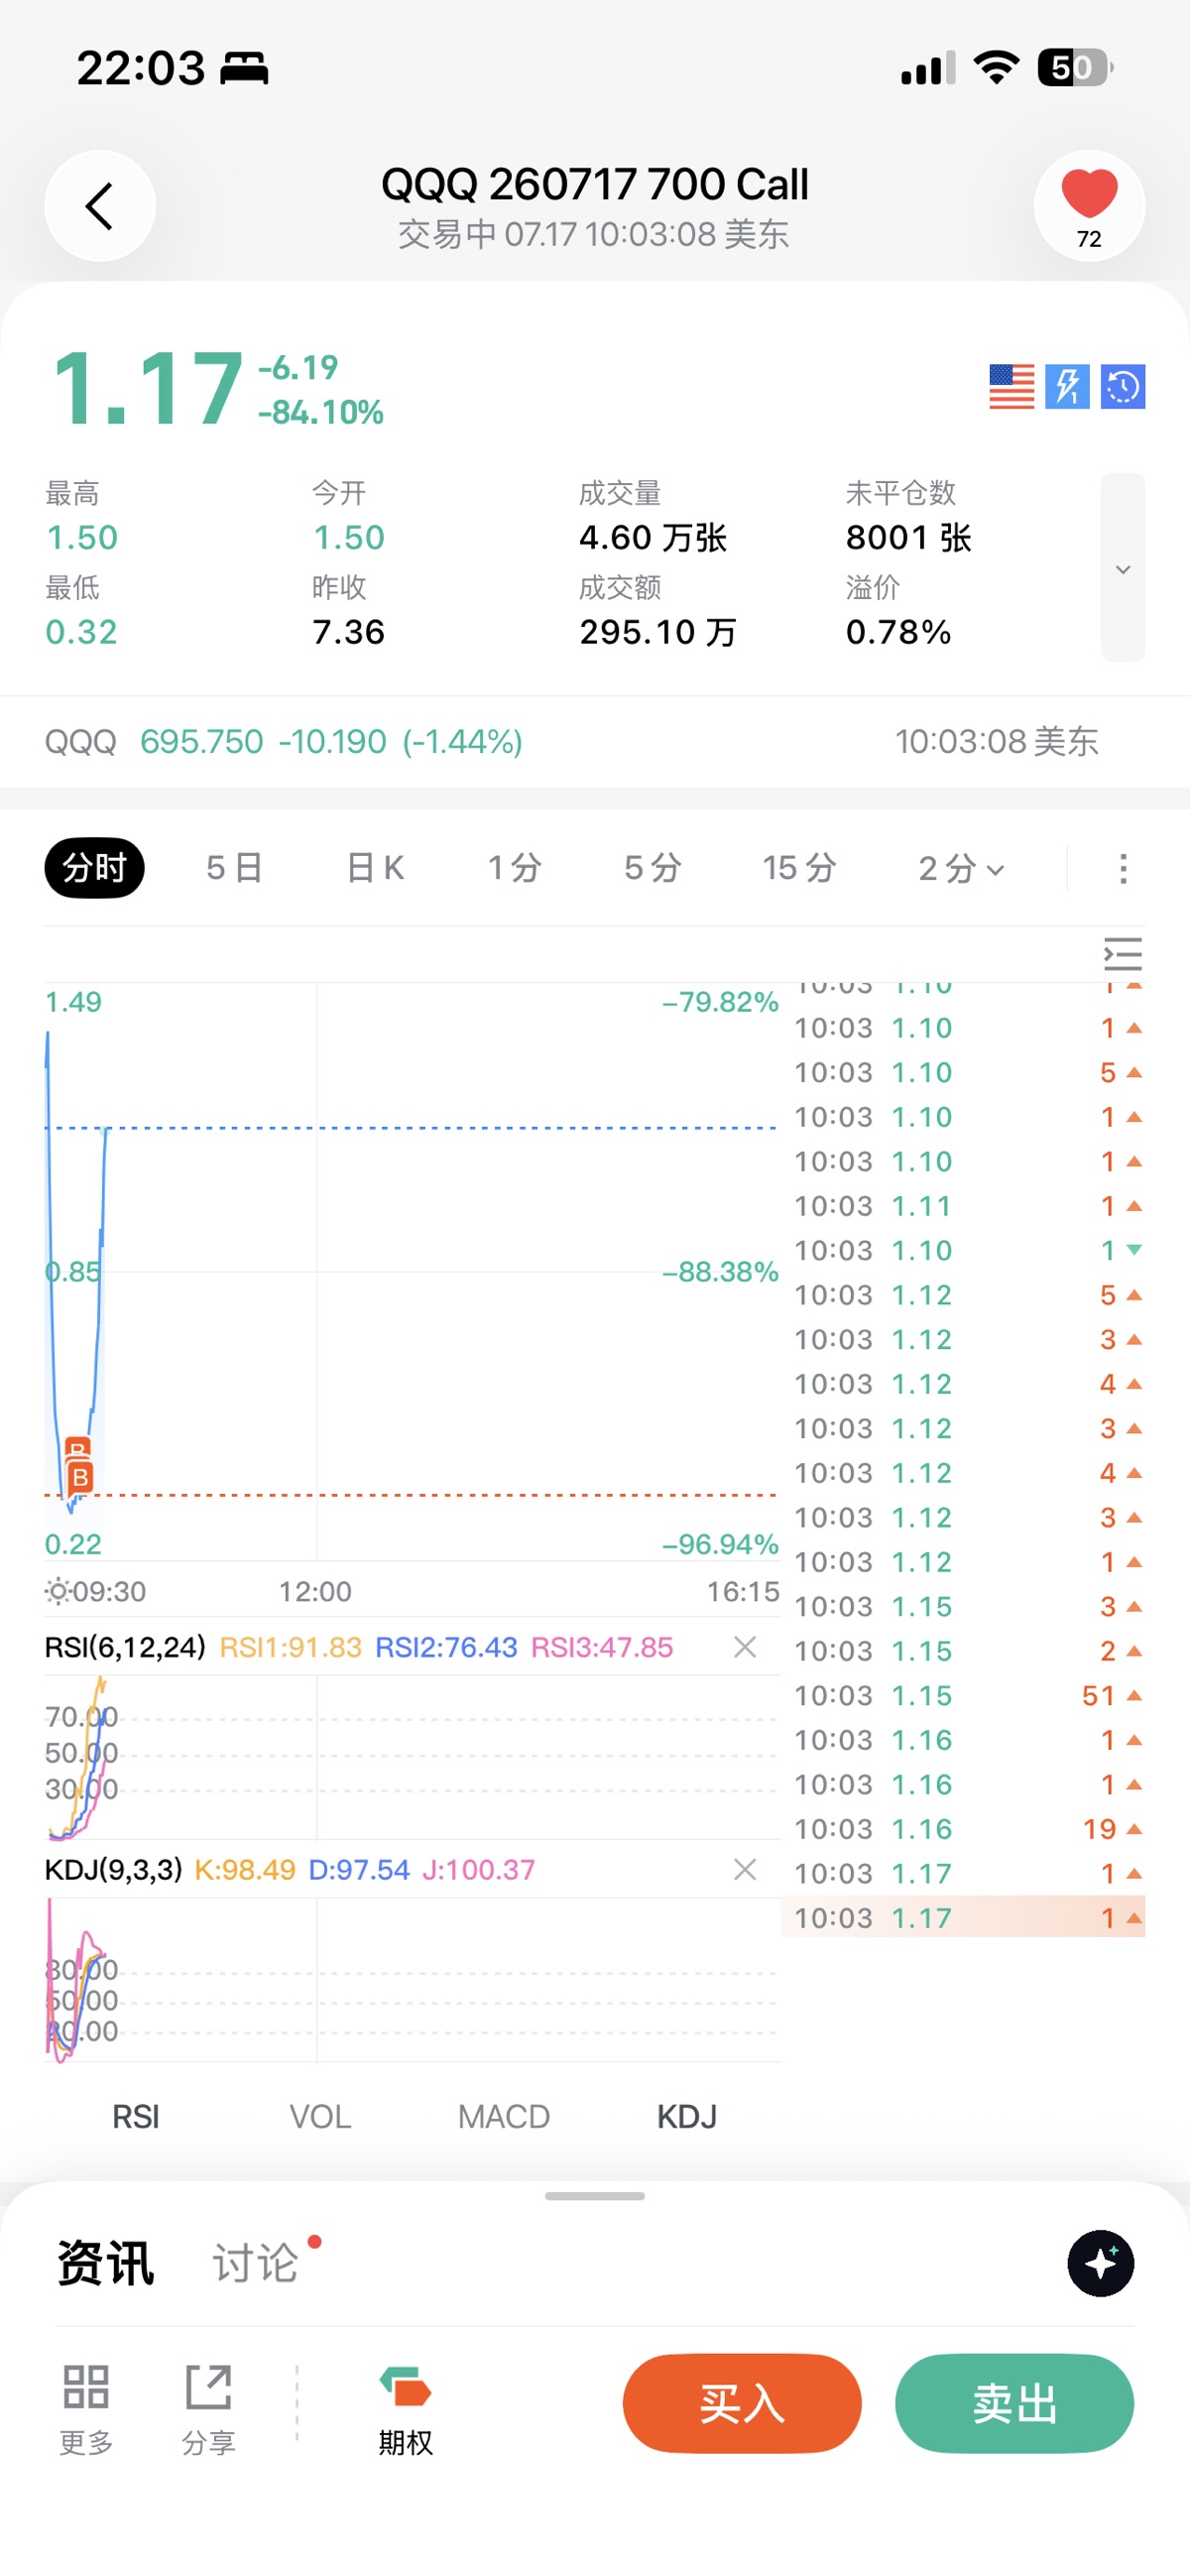The height and width of the screenshot is (2576, 1190).
Task: Open the 更多 grid menu
Action: [86, 2410]
